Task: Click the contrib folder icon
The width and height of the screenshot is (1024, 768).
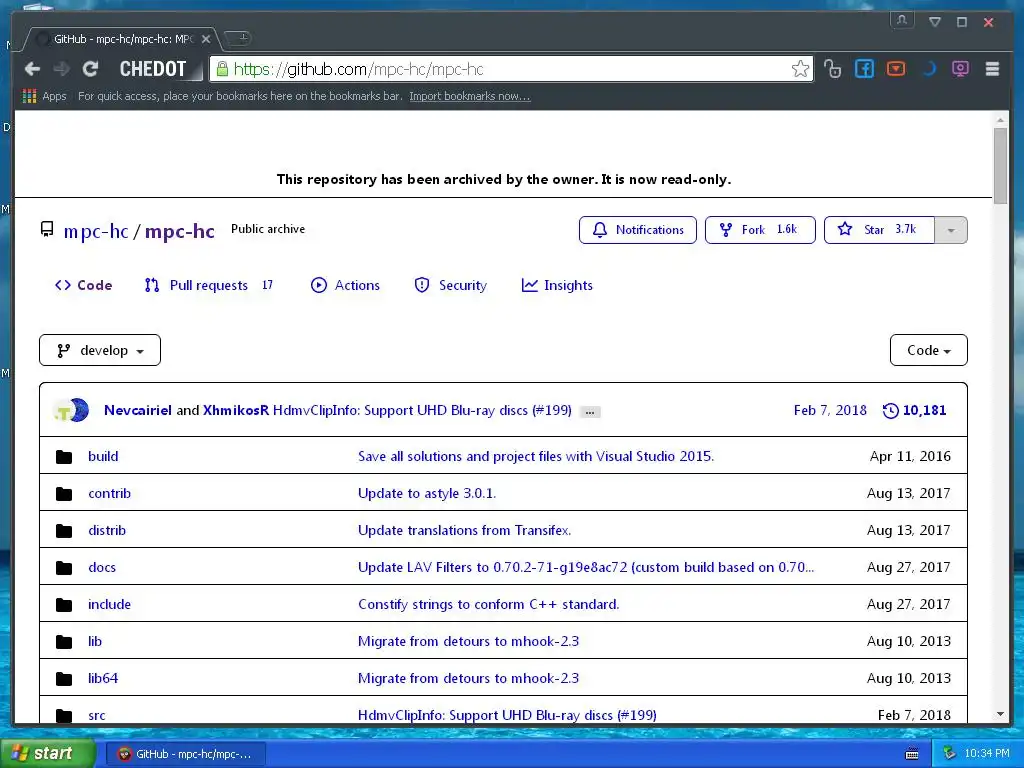Action: pyautogui.click(x=64, y=494)
